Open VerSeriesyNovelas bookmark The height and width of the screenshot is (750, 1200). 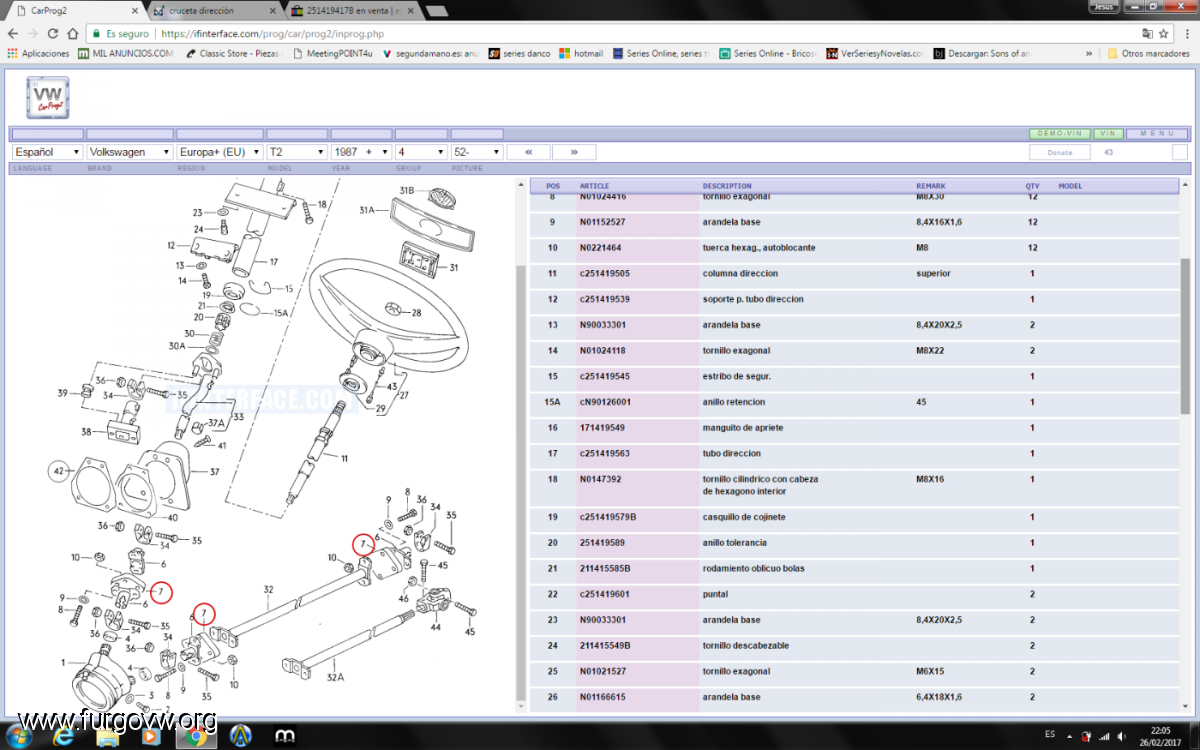872,53
